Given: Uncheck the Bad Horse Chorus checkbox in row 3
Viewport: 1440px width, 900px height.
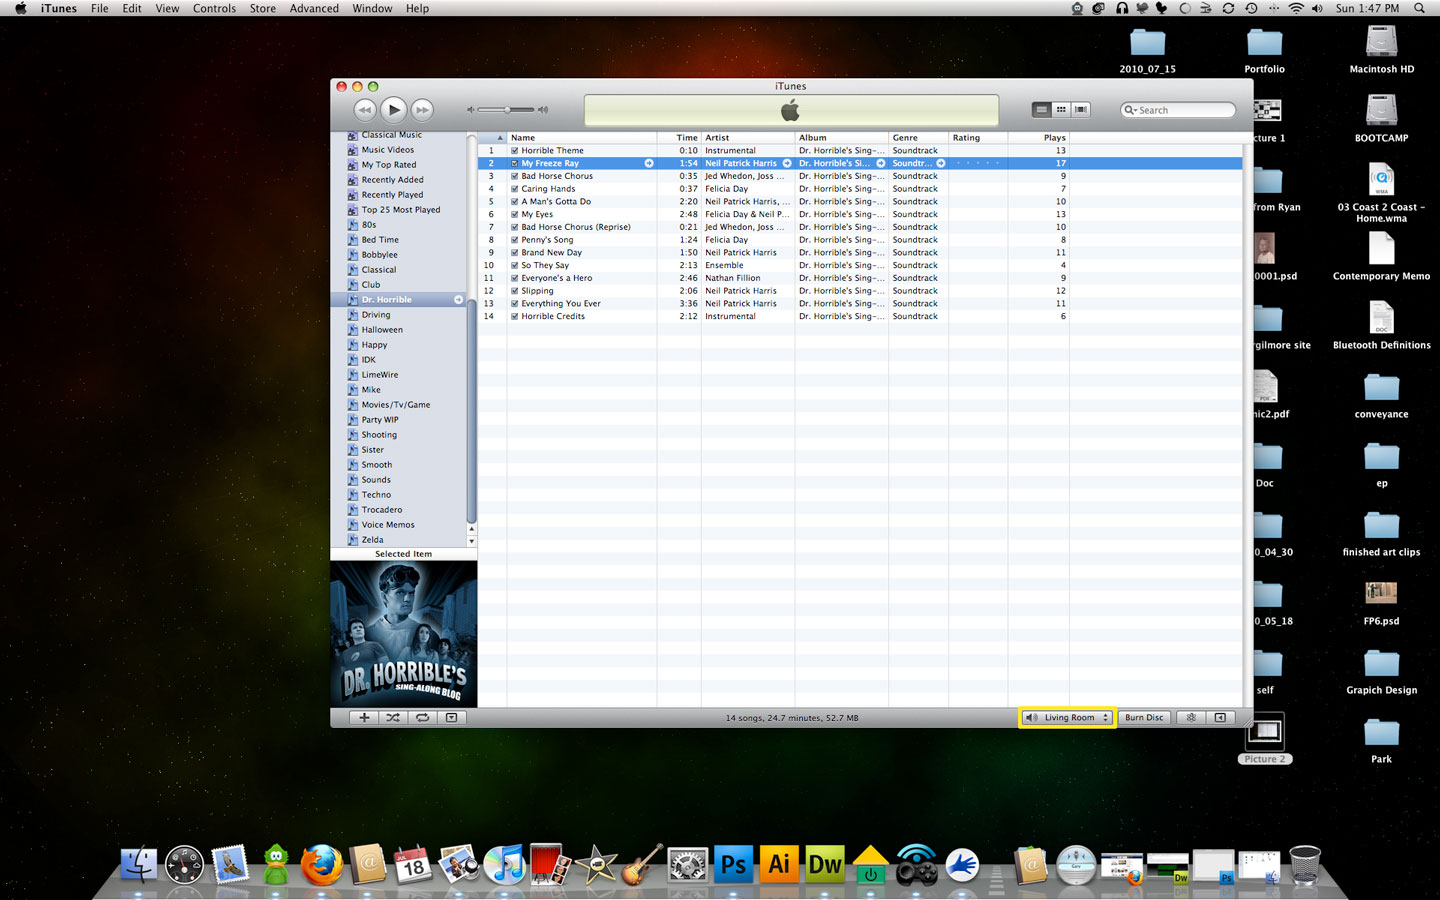Looking at the screenshot, I should pyautogui.click(x=515, y=176).
